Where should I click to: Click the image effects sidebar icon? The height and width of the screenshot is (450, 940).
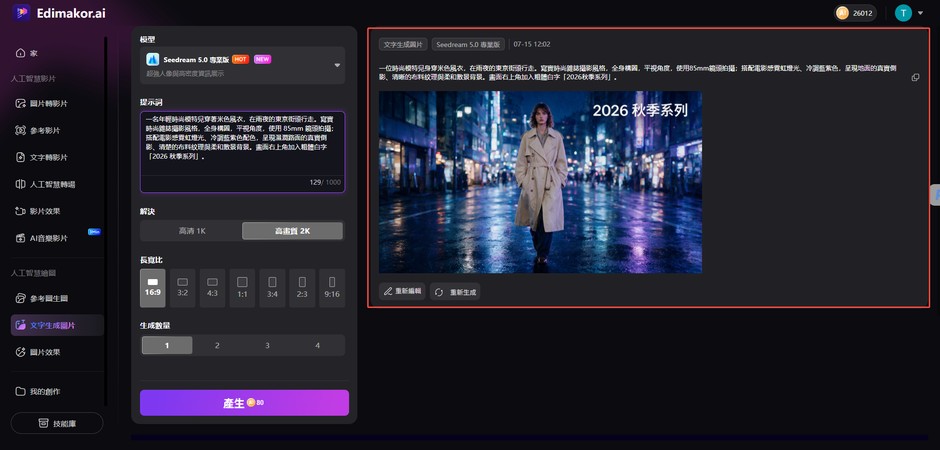(20, 352)
